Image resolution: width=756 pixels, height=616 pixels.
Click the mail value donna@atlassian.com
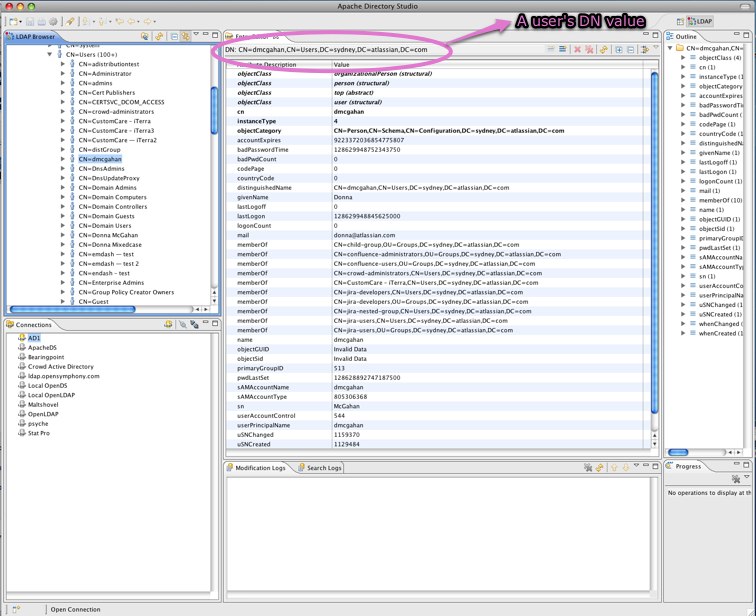click(365, 233)
